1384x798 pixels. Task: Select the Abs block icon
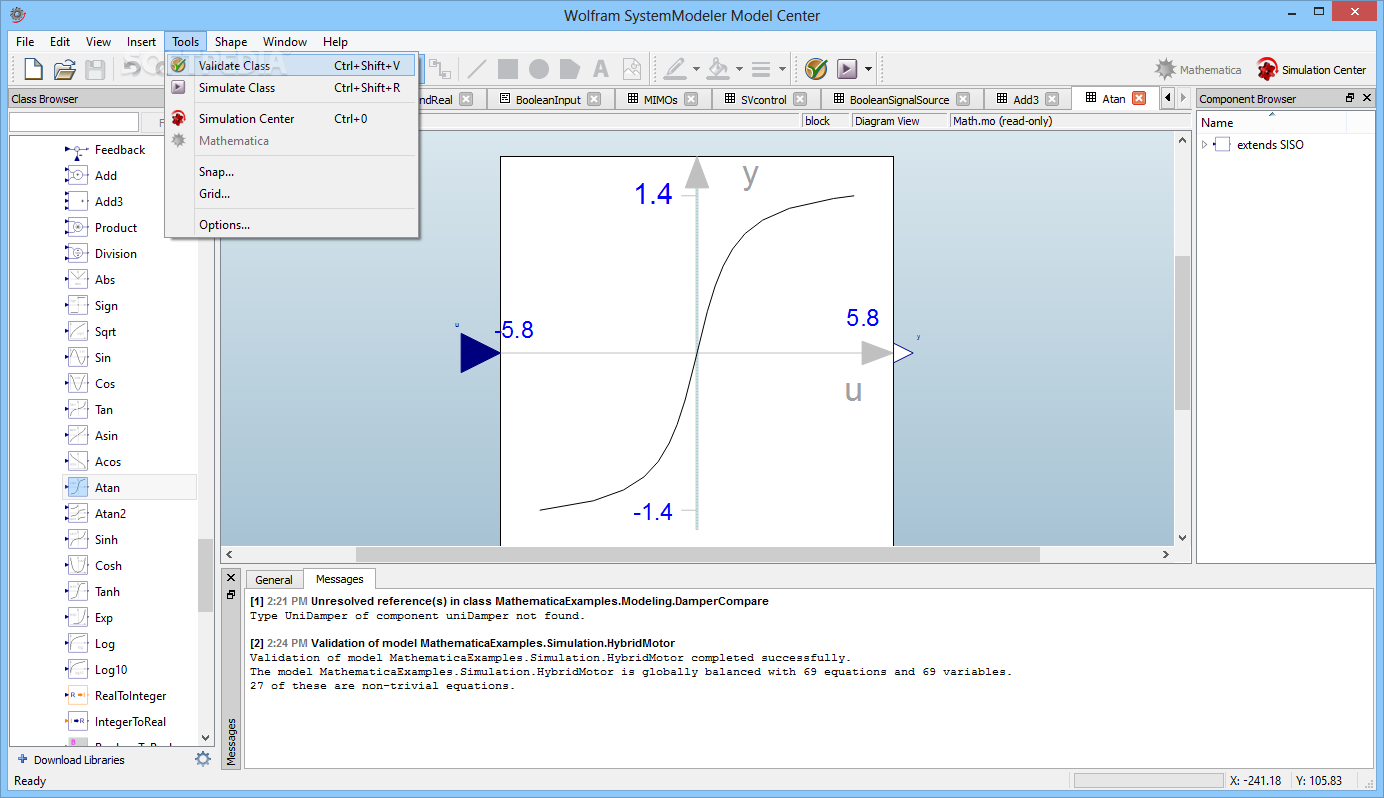tap(78, 280)
